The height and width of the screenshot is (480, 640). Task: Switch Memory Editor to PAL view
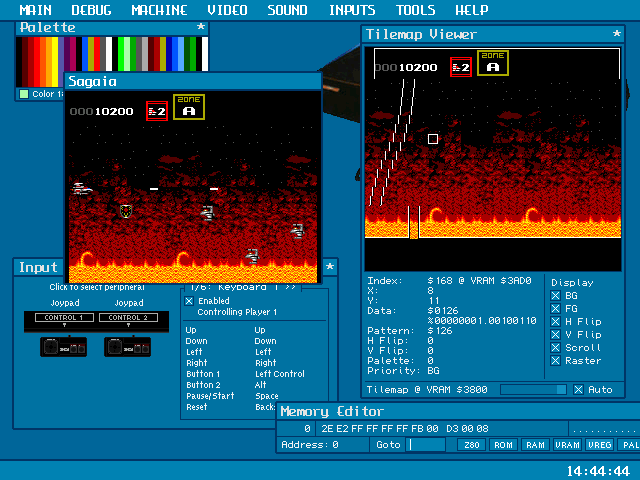[x=630, y=445]
